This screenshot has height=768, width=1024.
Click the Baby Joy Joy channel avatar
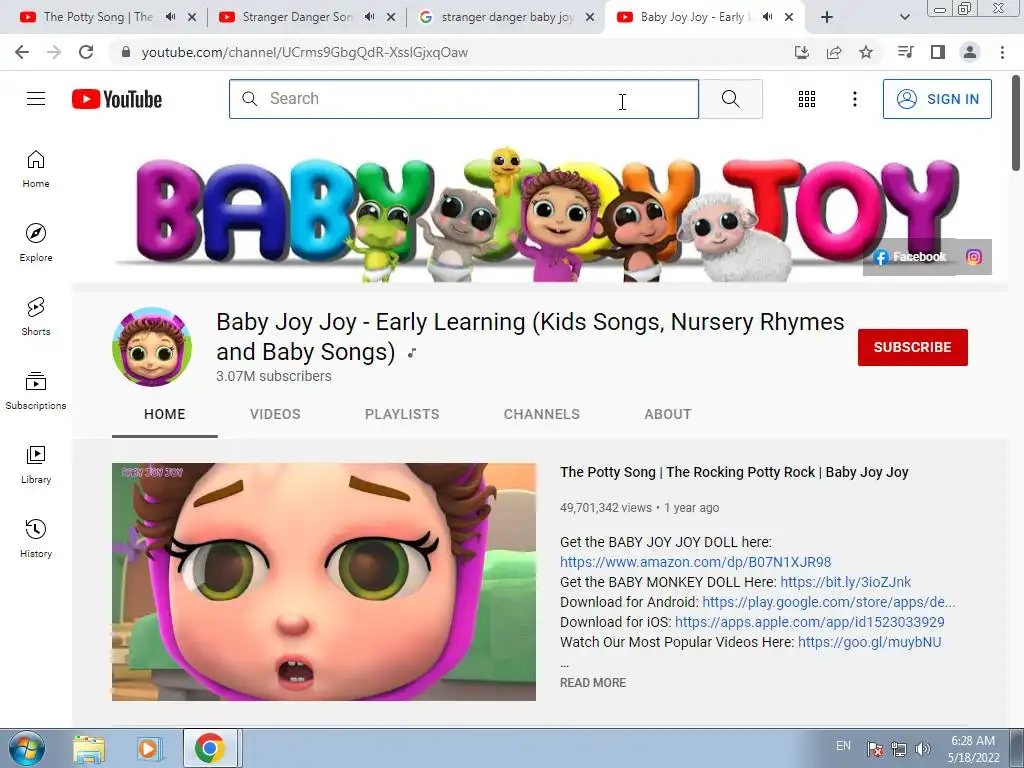152,347
